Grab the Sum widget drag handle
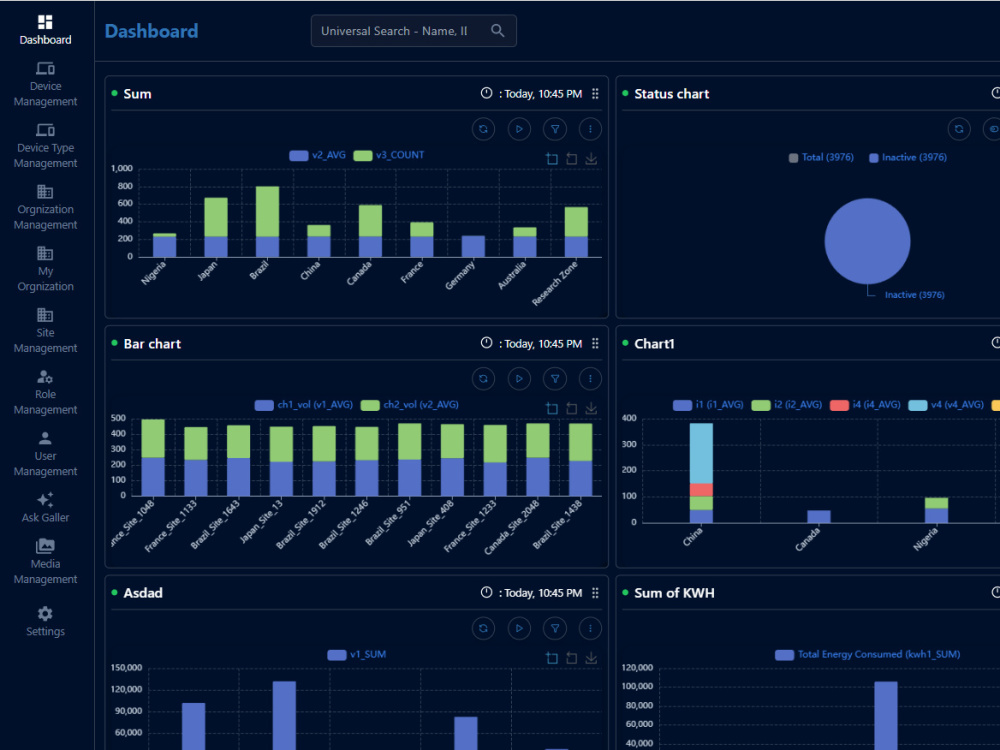The width and height of the screenshot is (1000, 750). 595,94
